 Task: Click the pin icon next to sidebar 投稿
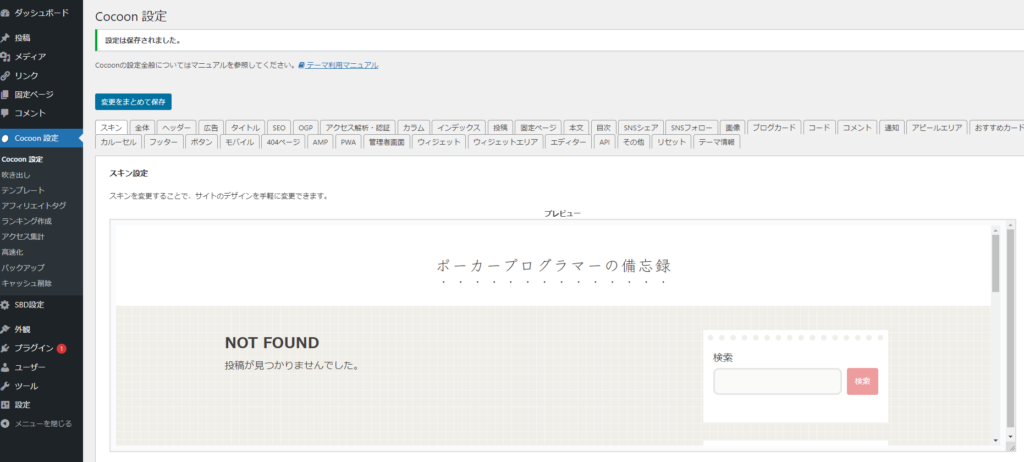pos(5,38)
